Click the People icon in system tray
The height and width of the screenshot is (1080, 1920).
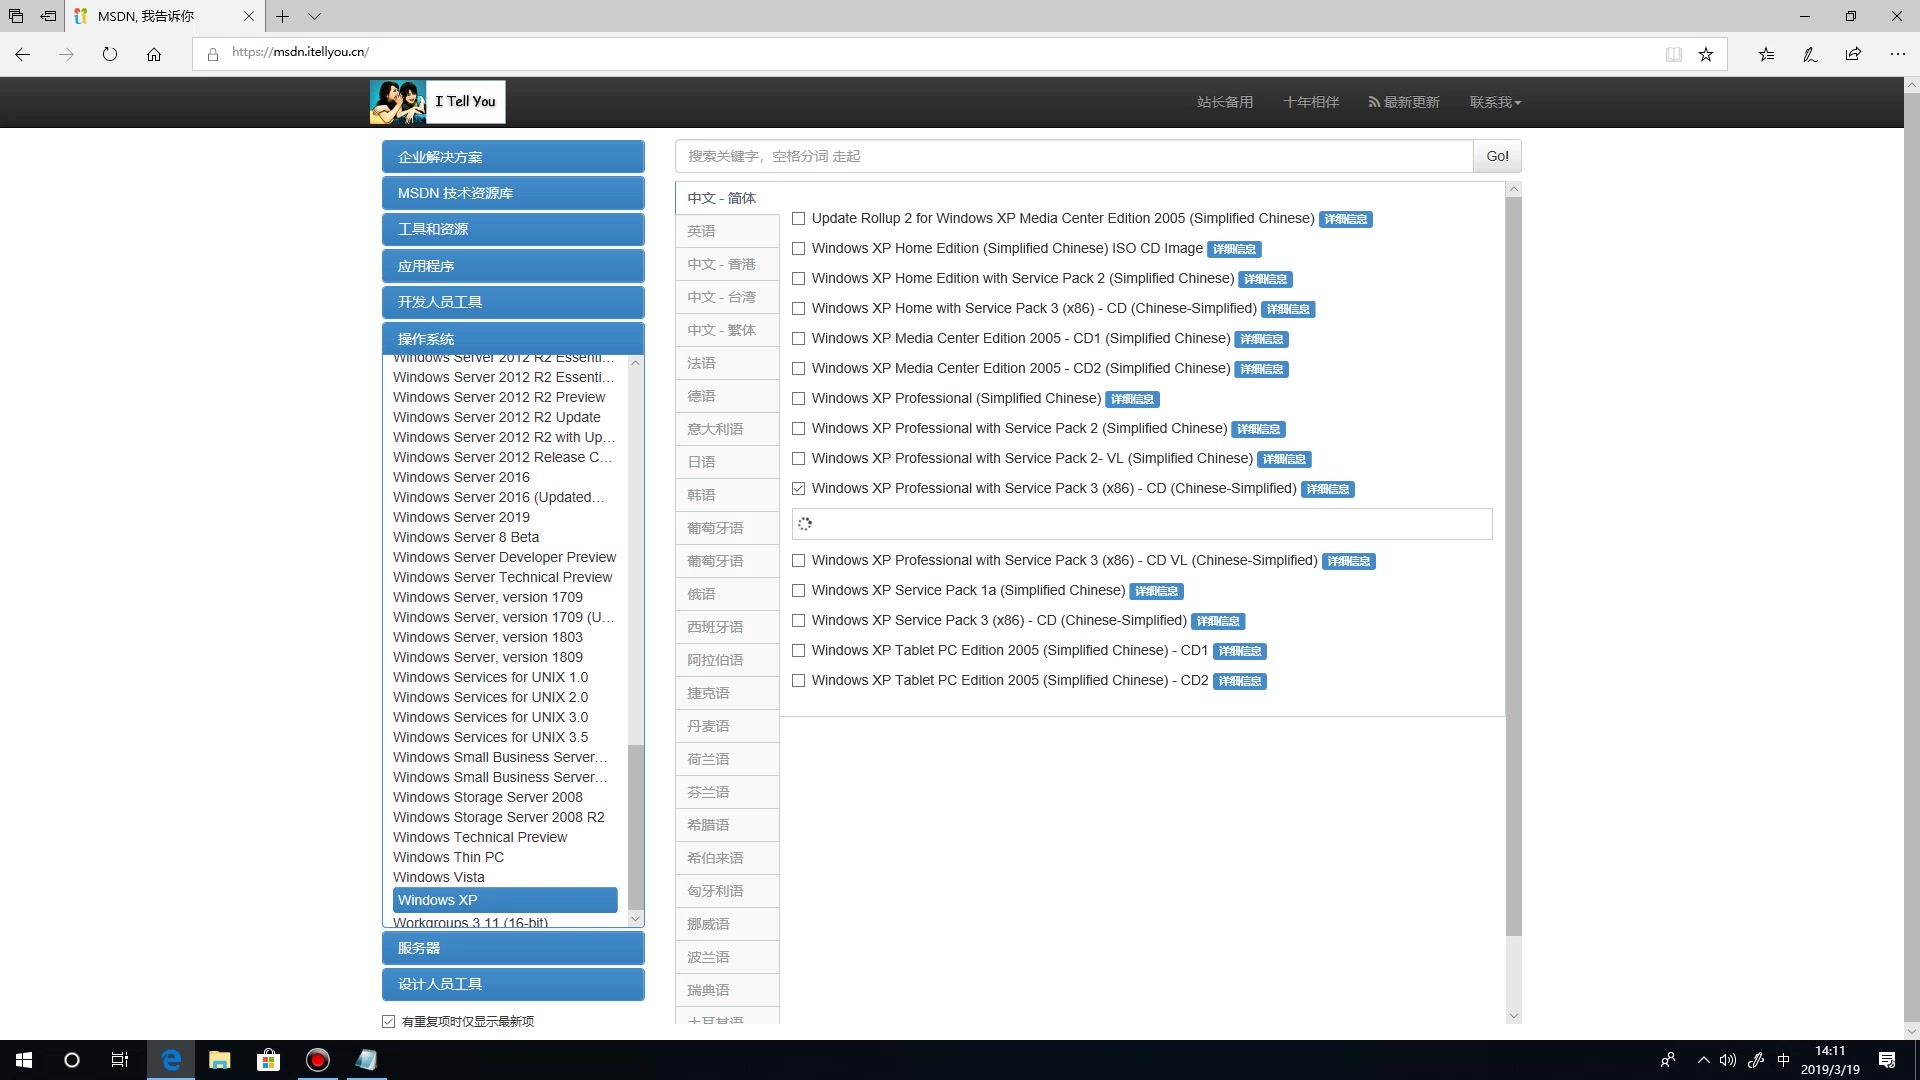pos(1668,1060)
